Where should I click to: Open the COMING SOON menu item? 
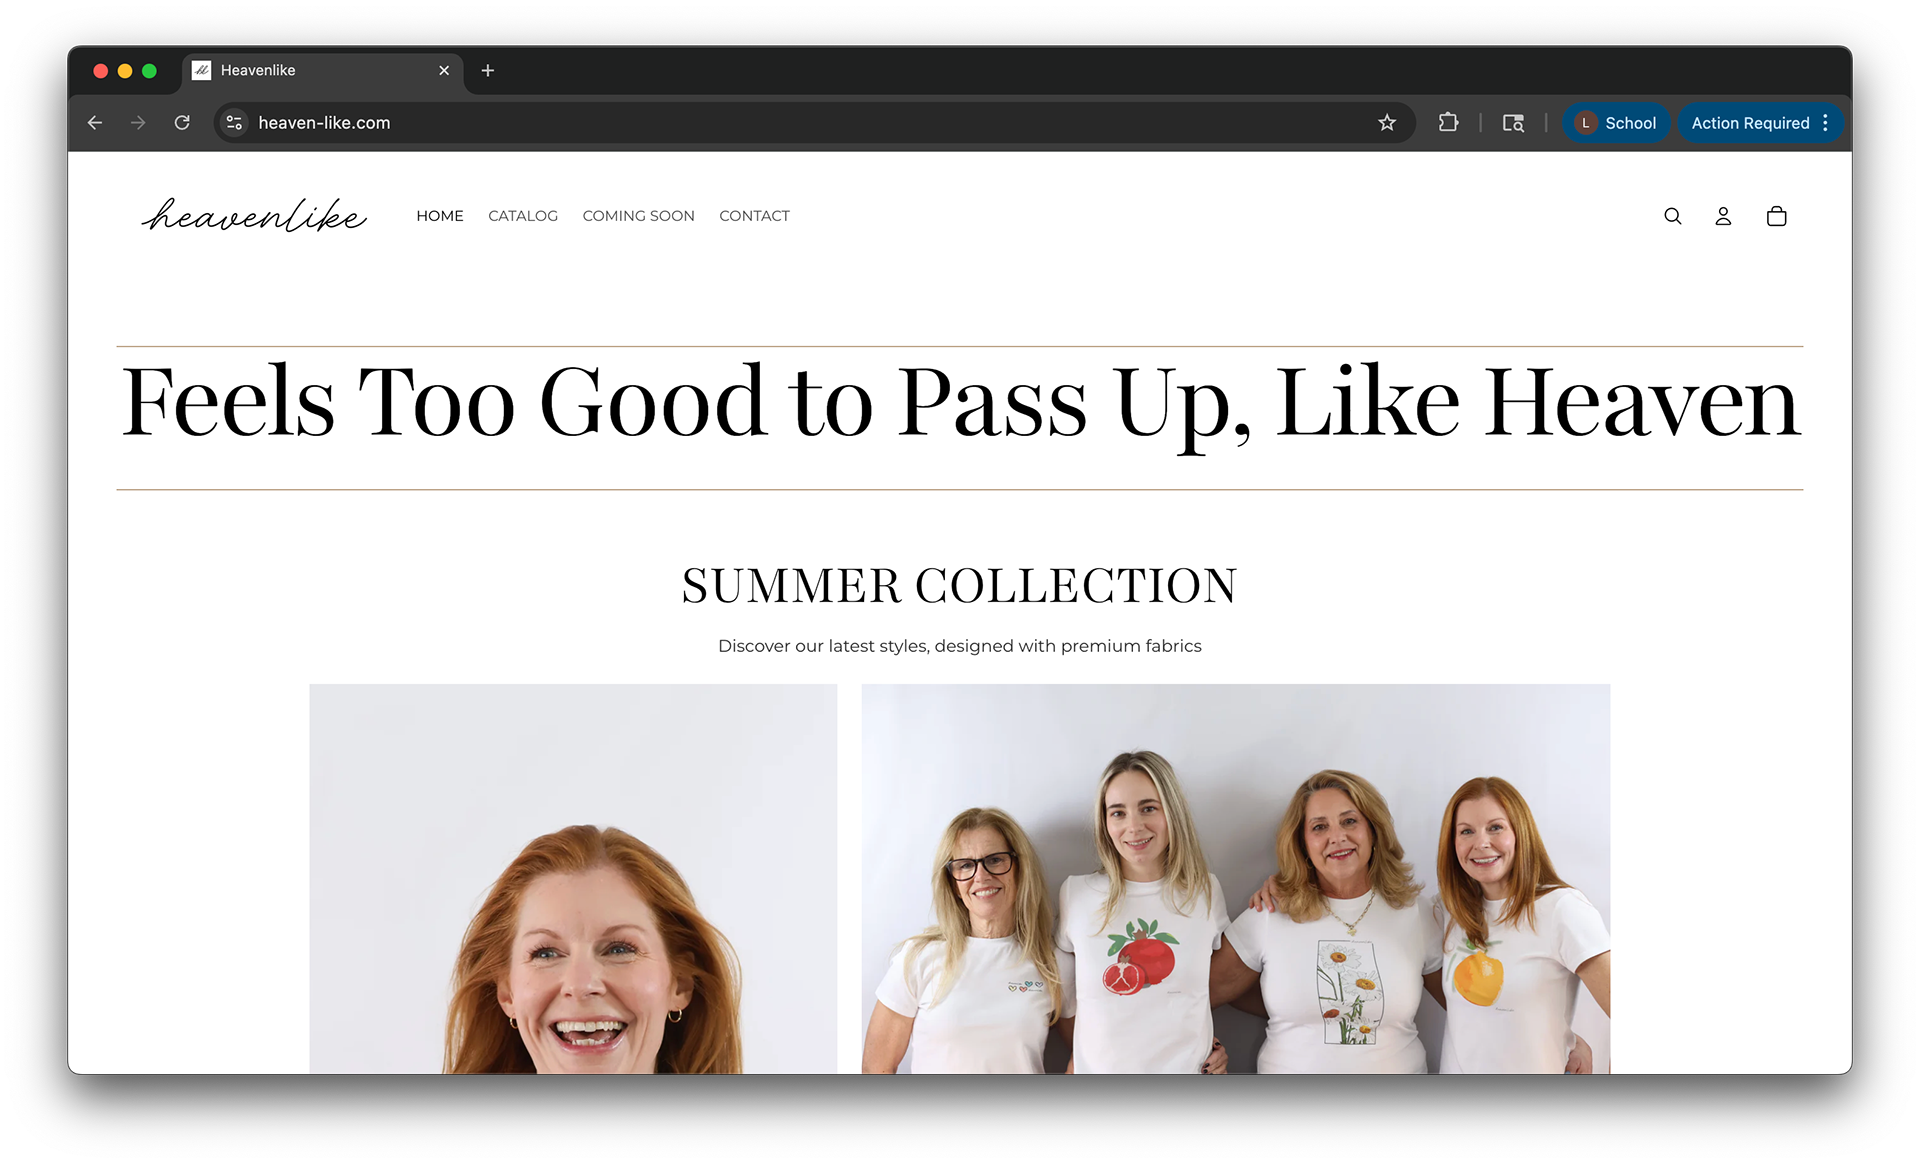pos(638,216)
